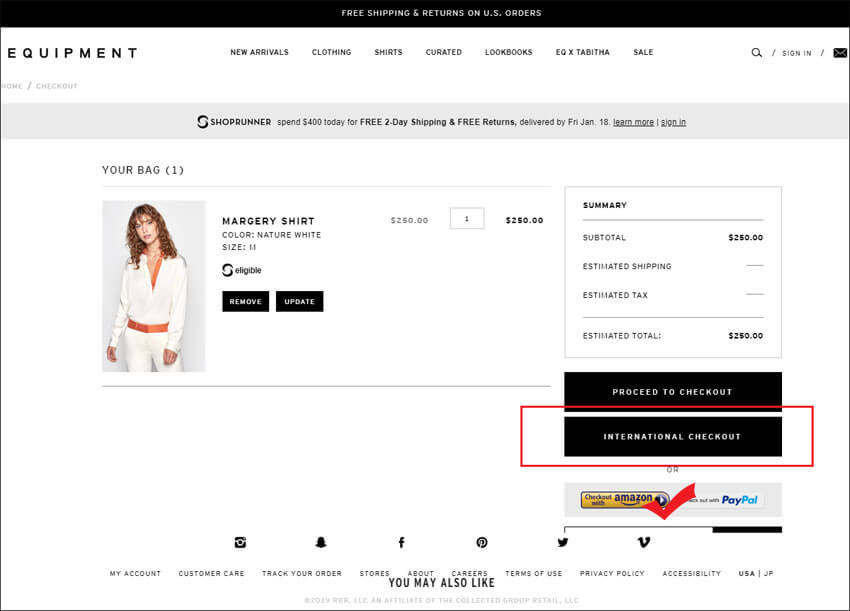The height and width of the screenshot is (611, 850).
Task: Open Accessibility footer link
Action: pos(692,573)
